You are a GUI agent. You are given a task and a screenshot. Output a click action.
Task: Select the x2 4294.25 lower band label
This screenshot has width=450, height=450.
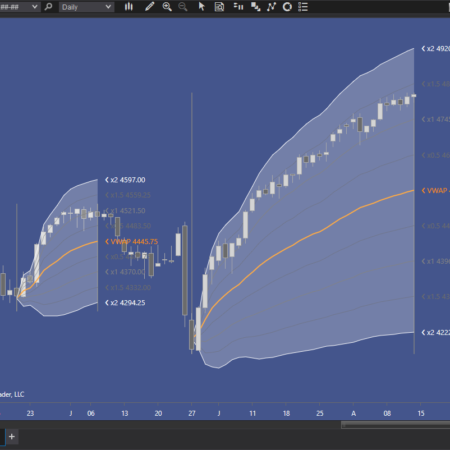(x=125, y=303)
